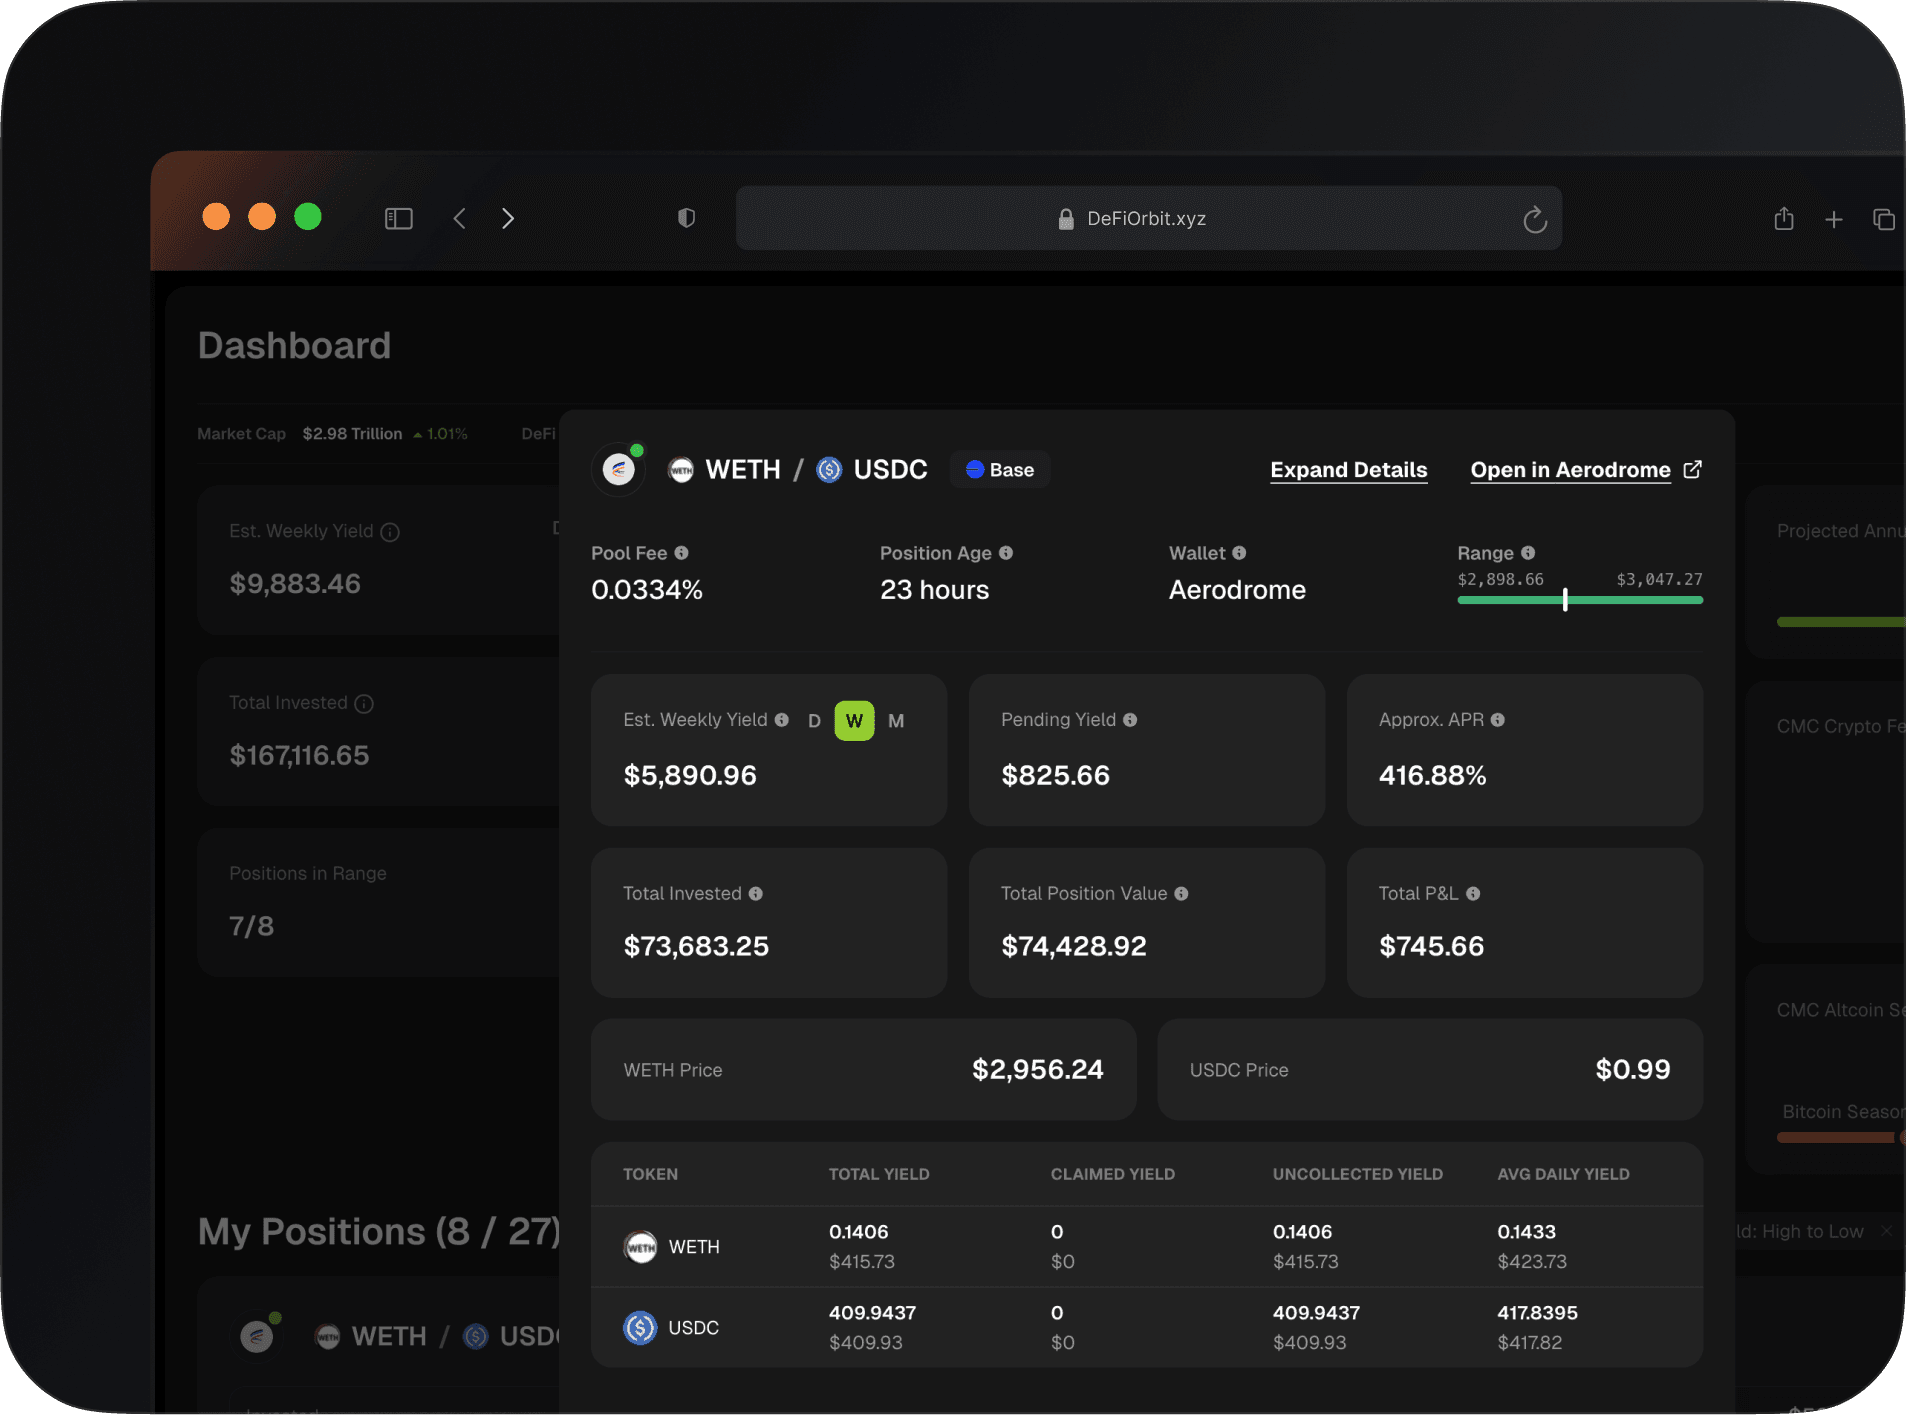Click the WETH token icon in header
Image resolution: width=1906 pixels, height=1415 pixels.
[681, 470]
